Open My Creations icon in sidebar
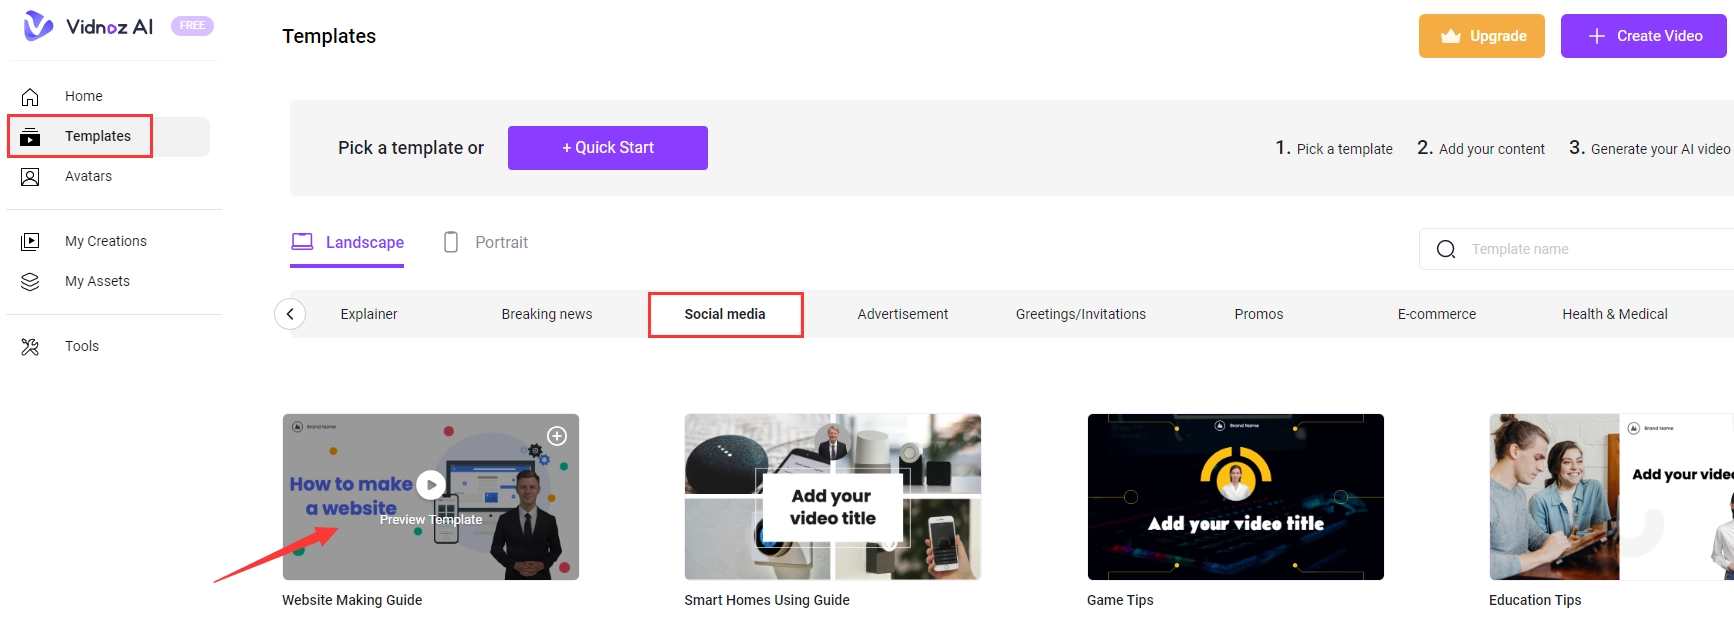This screenshot has width=1734, height=624. [30, 242]
